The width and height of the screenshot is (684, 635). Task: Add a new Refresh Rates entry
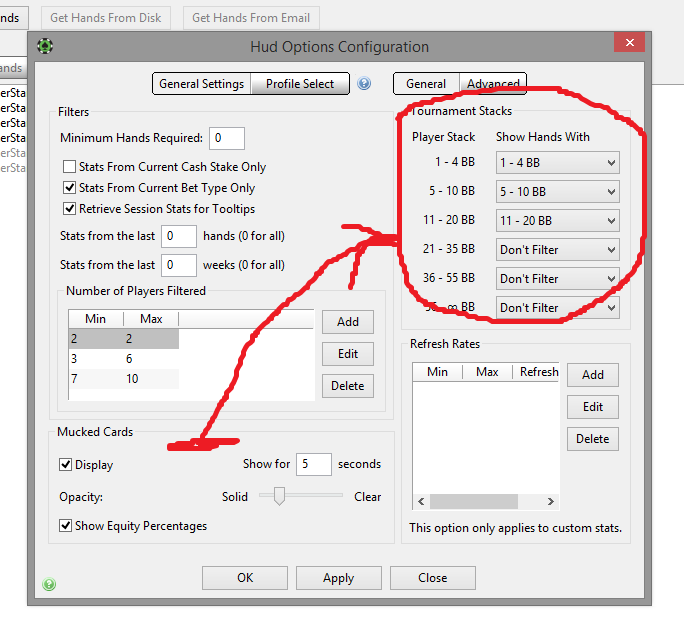pyautogui.click(x=593, y=375)
